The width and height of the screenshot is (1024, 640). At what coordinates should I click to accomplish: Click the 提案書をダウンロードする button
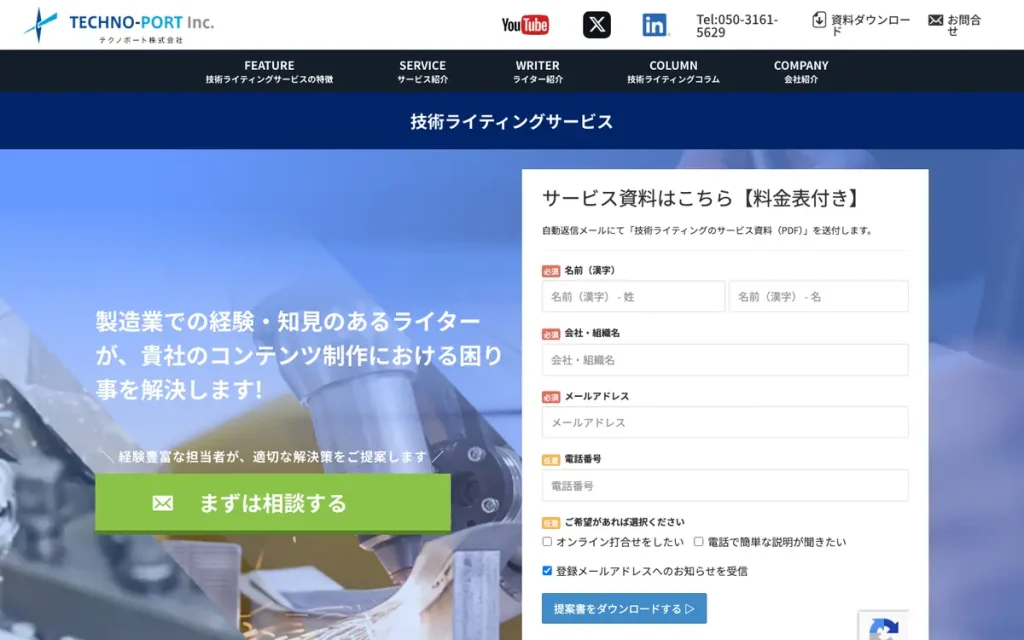point(624,609)
